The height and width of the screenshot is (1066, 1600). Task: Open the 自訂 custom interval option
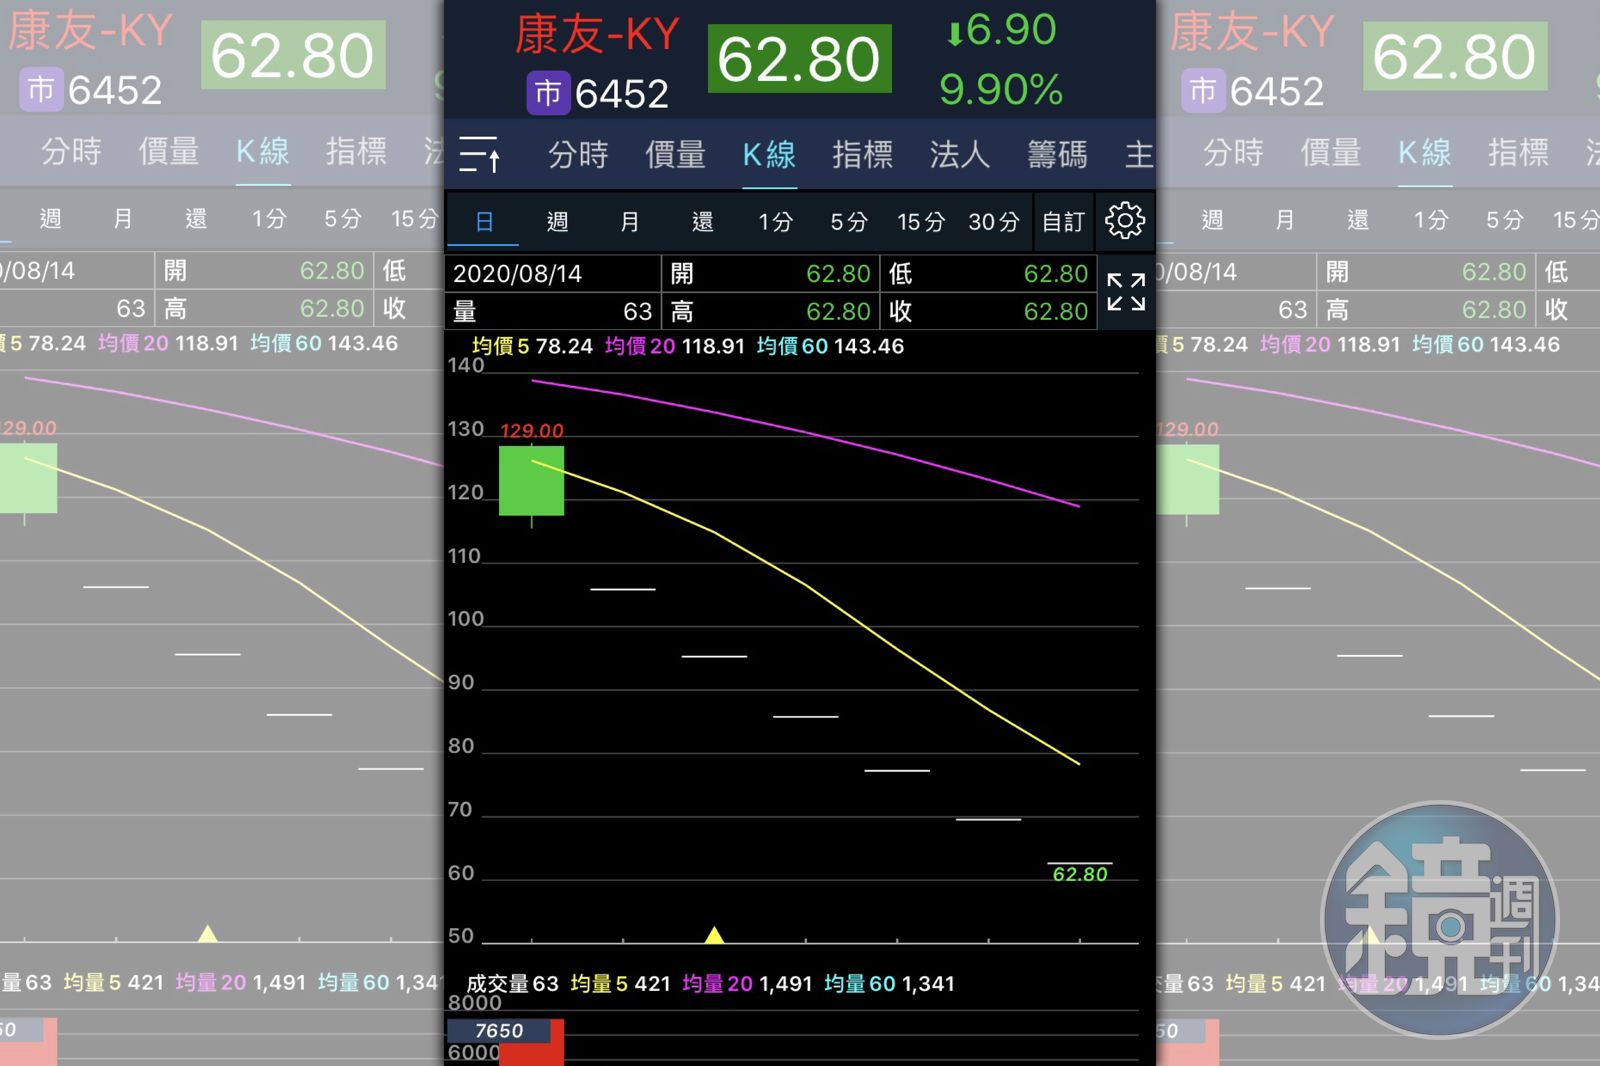[x=1063, y=222]
